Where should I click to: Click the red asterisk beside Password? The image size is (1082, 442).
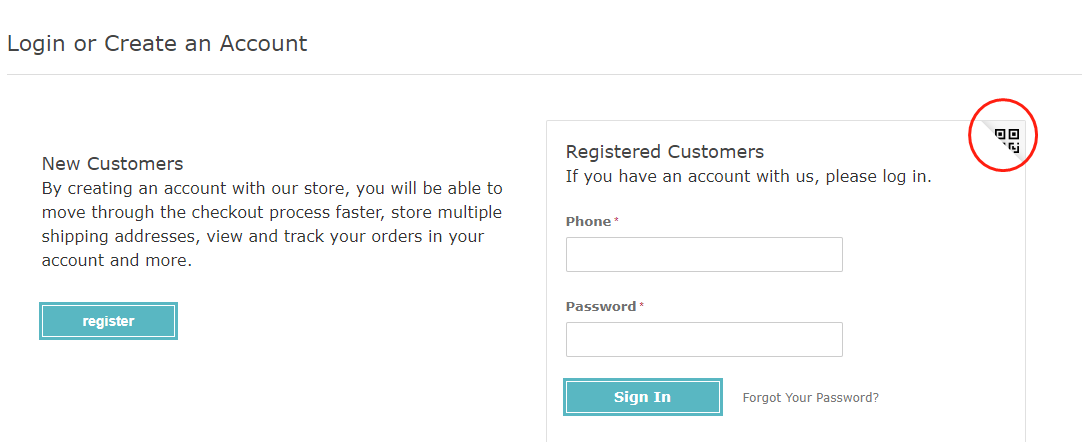[x=641, y=305]
